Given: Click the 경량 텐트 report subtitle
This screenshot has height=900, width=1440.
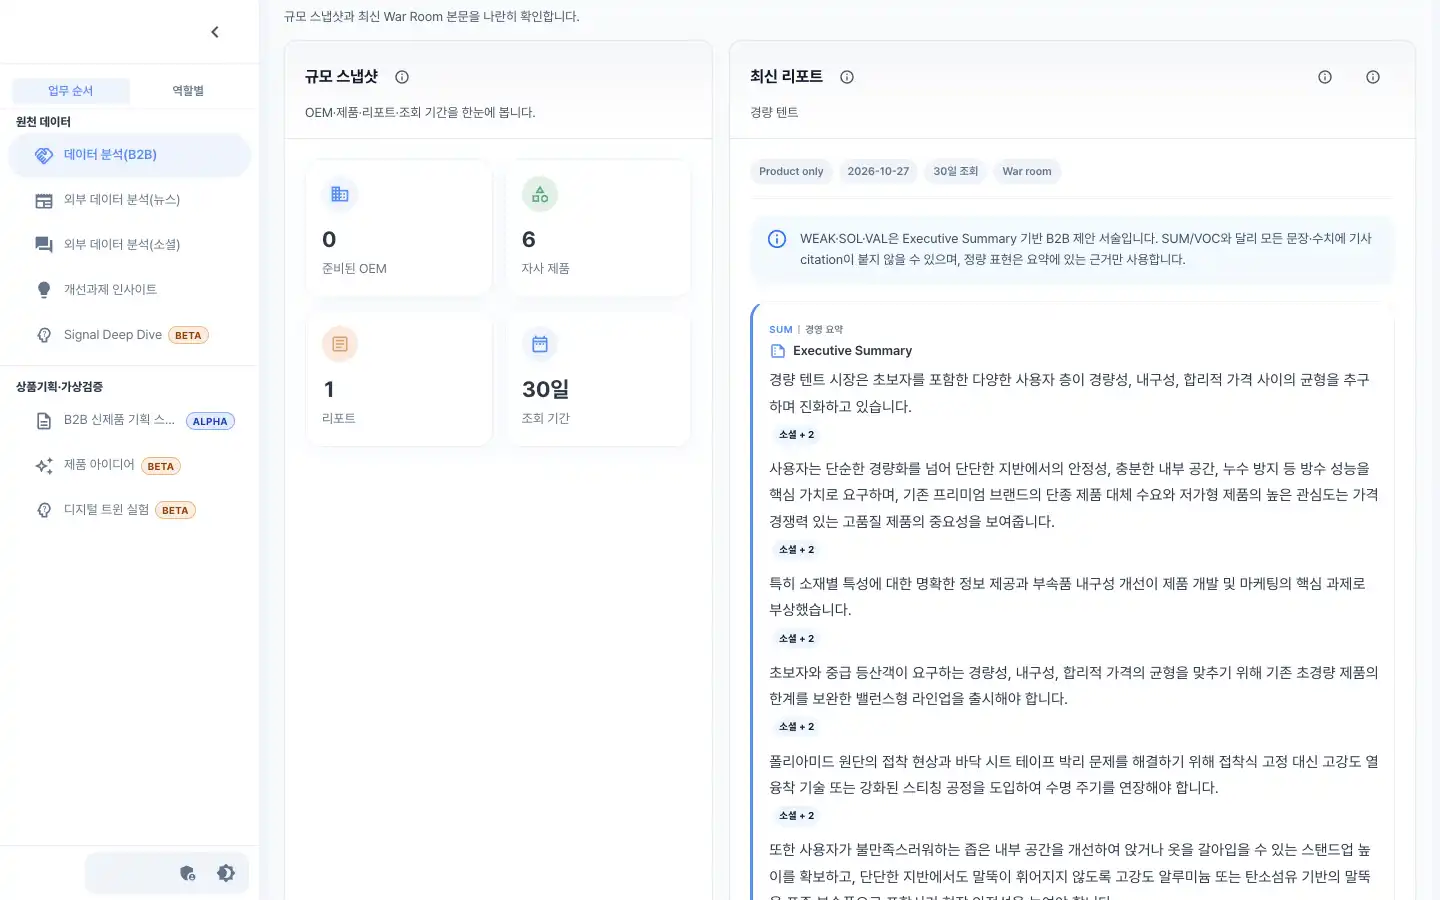Looking at the screenshot, I should [x=774, y=112].
